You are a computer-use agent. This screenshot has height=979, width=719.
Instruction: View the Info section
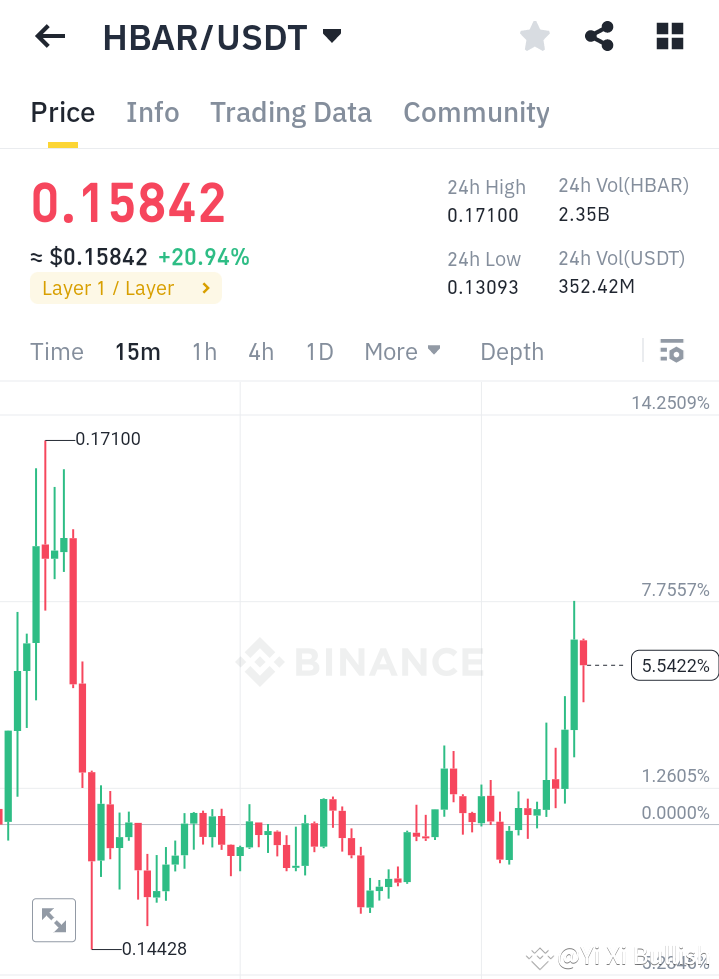pyautogui.click(x=152, y=112)
